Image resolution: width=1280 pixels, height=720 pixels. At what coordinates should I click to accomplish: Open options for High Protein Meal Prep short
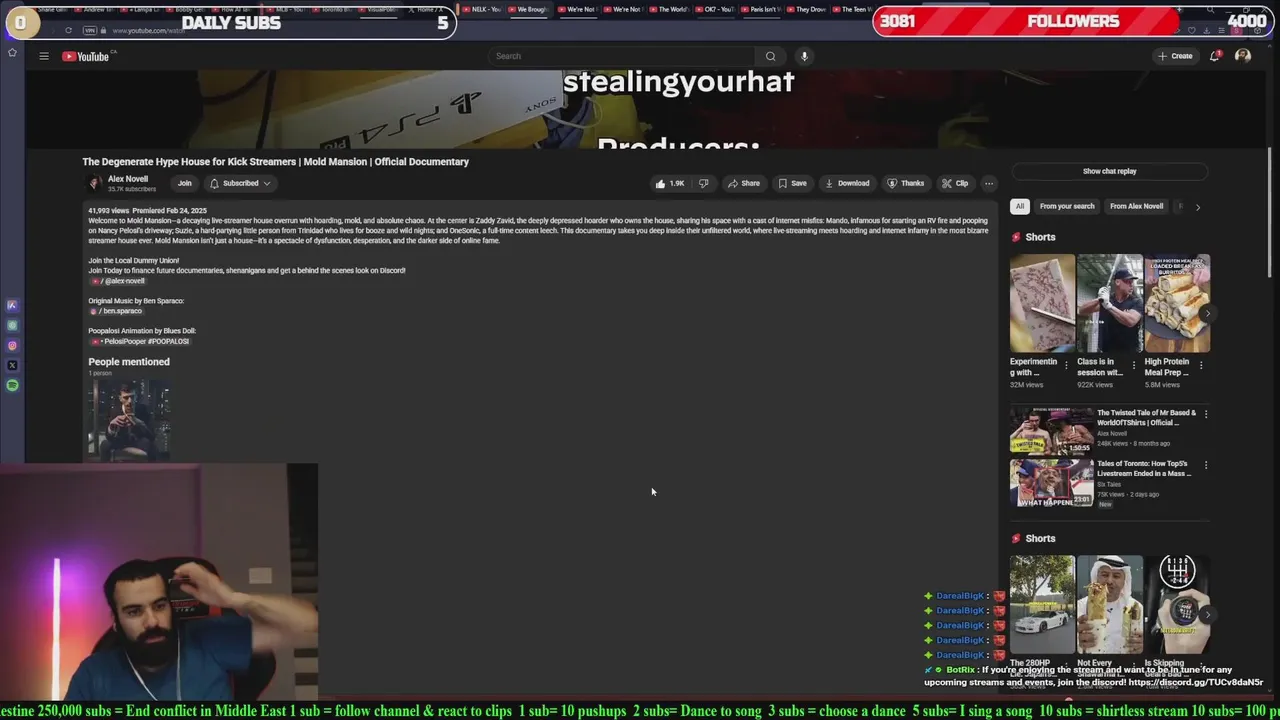pos(1201,365)
